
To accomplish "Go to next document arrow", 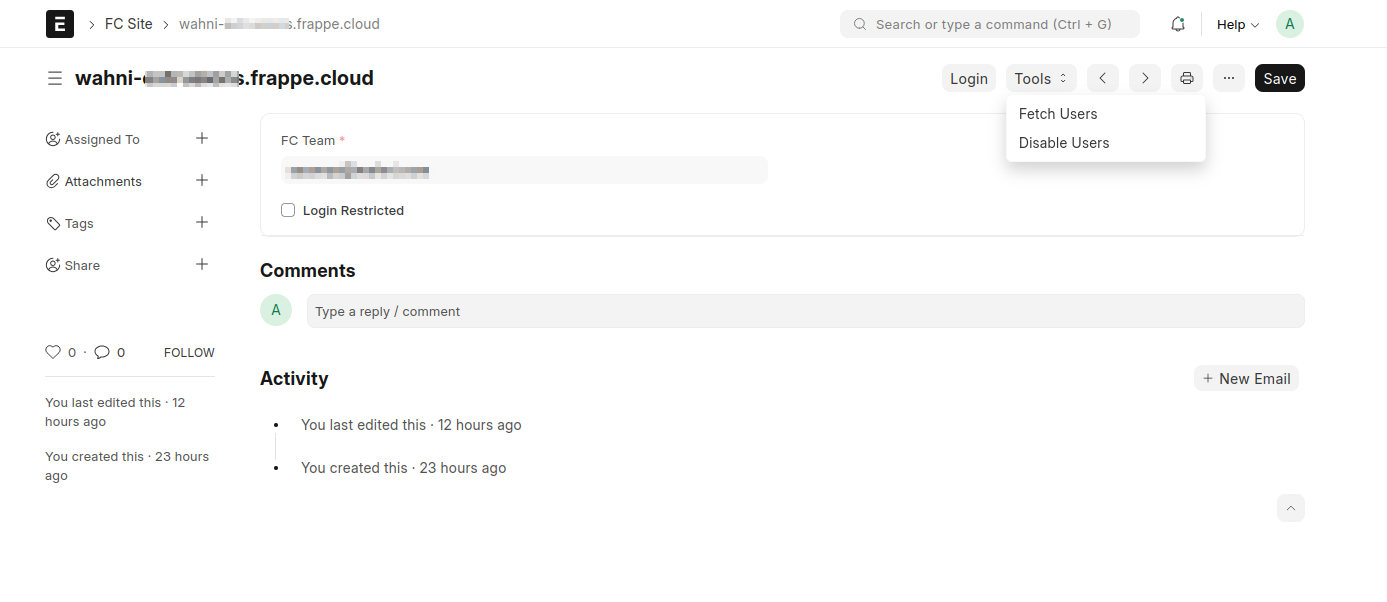I will [1145, 78].
